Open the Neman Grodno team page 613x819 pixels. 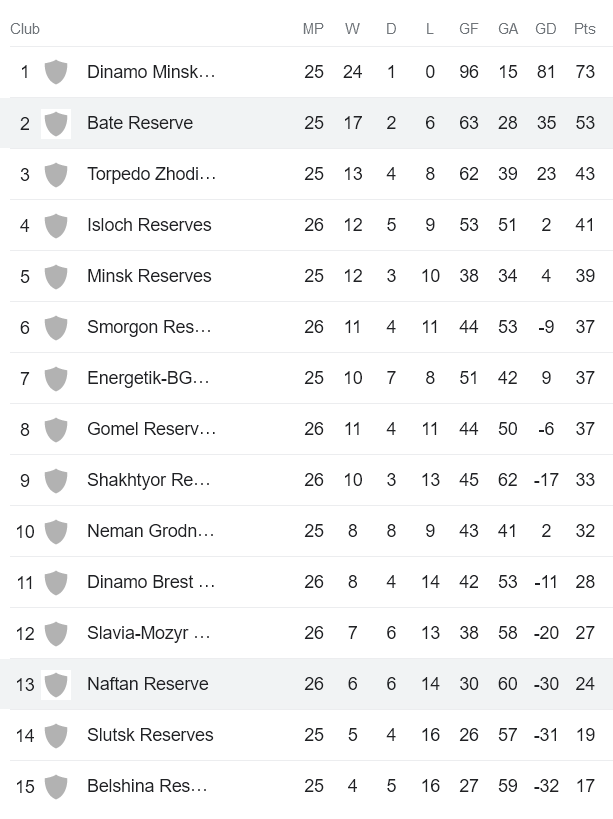(x=151, y=530)
